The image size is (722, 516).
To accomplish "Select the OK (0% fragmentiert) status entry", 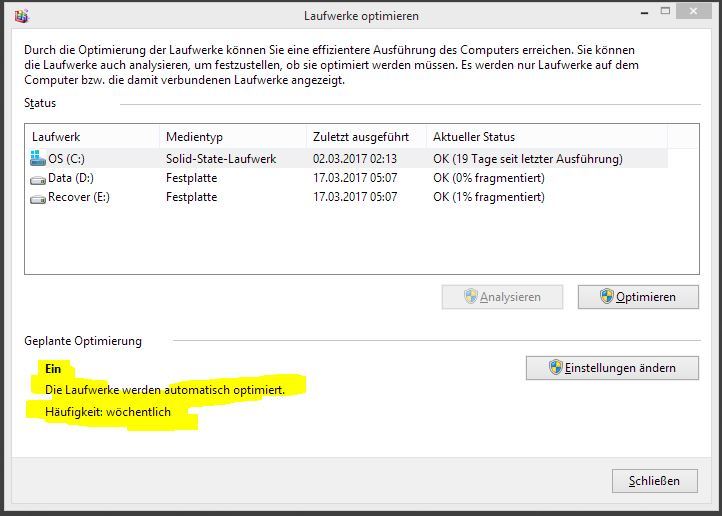I will (489, 178).
